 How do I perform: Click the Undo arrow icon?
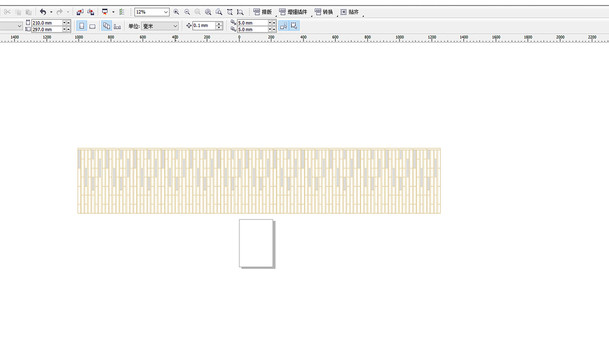click(x=43, y=12)
